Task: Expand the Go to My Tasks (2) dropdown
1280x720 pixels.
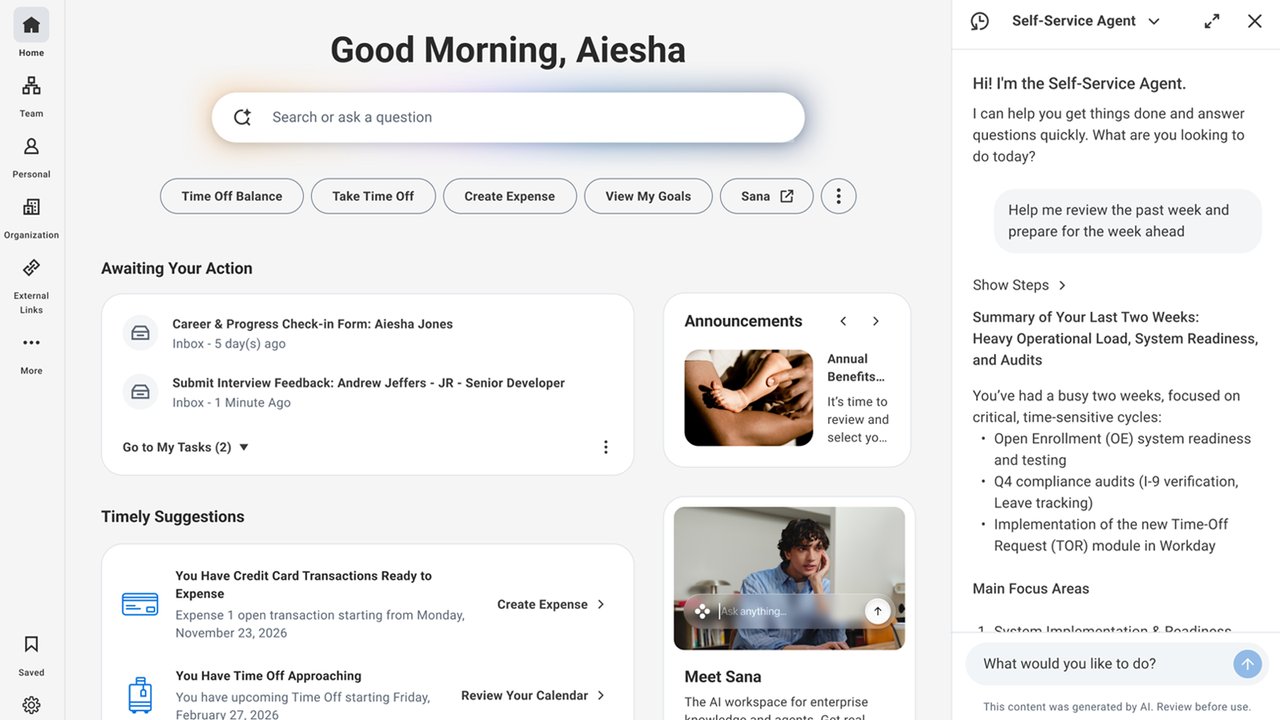Action: click(186, 447)
